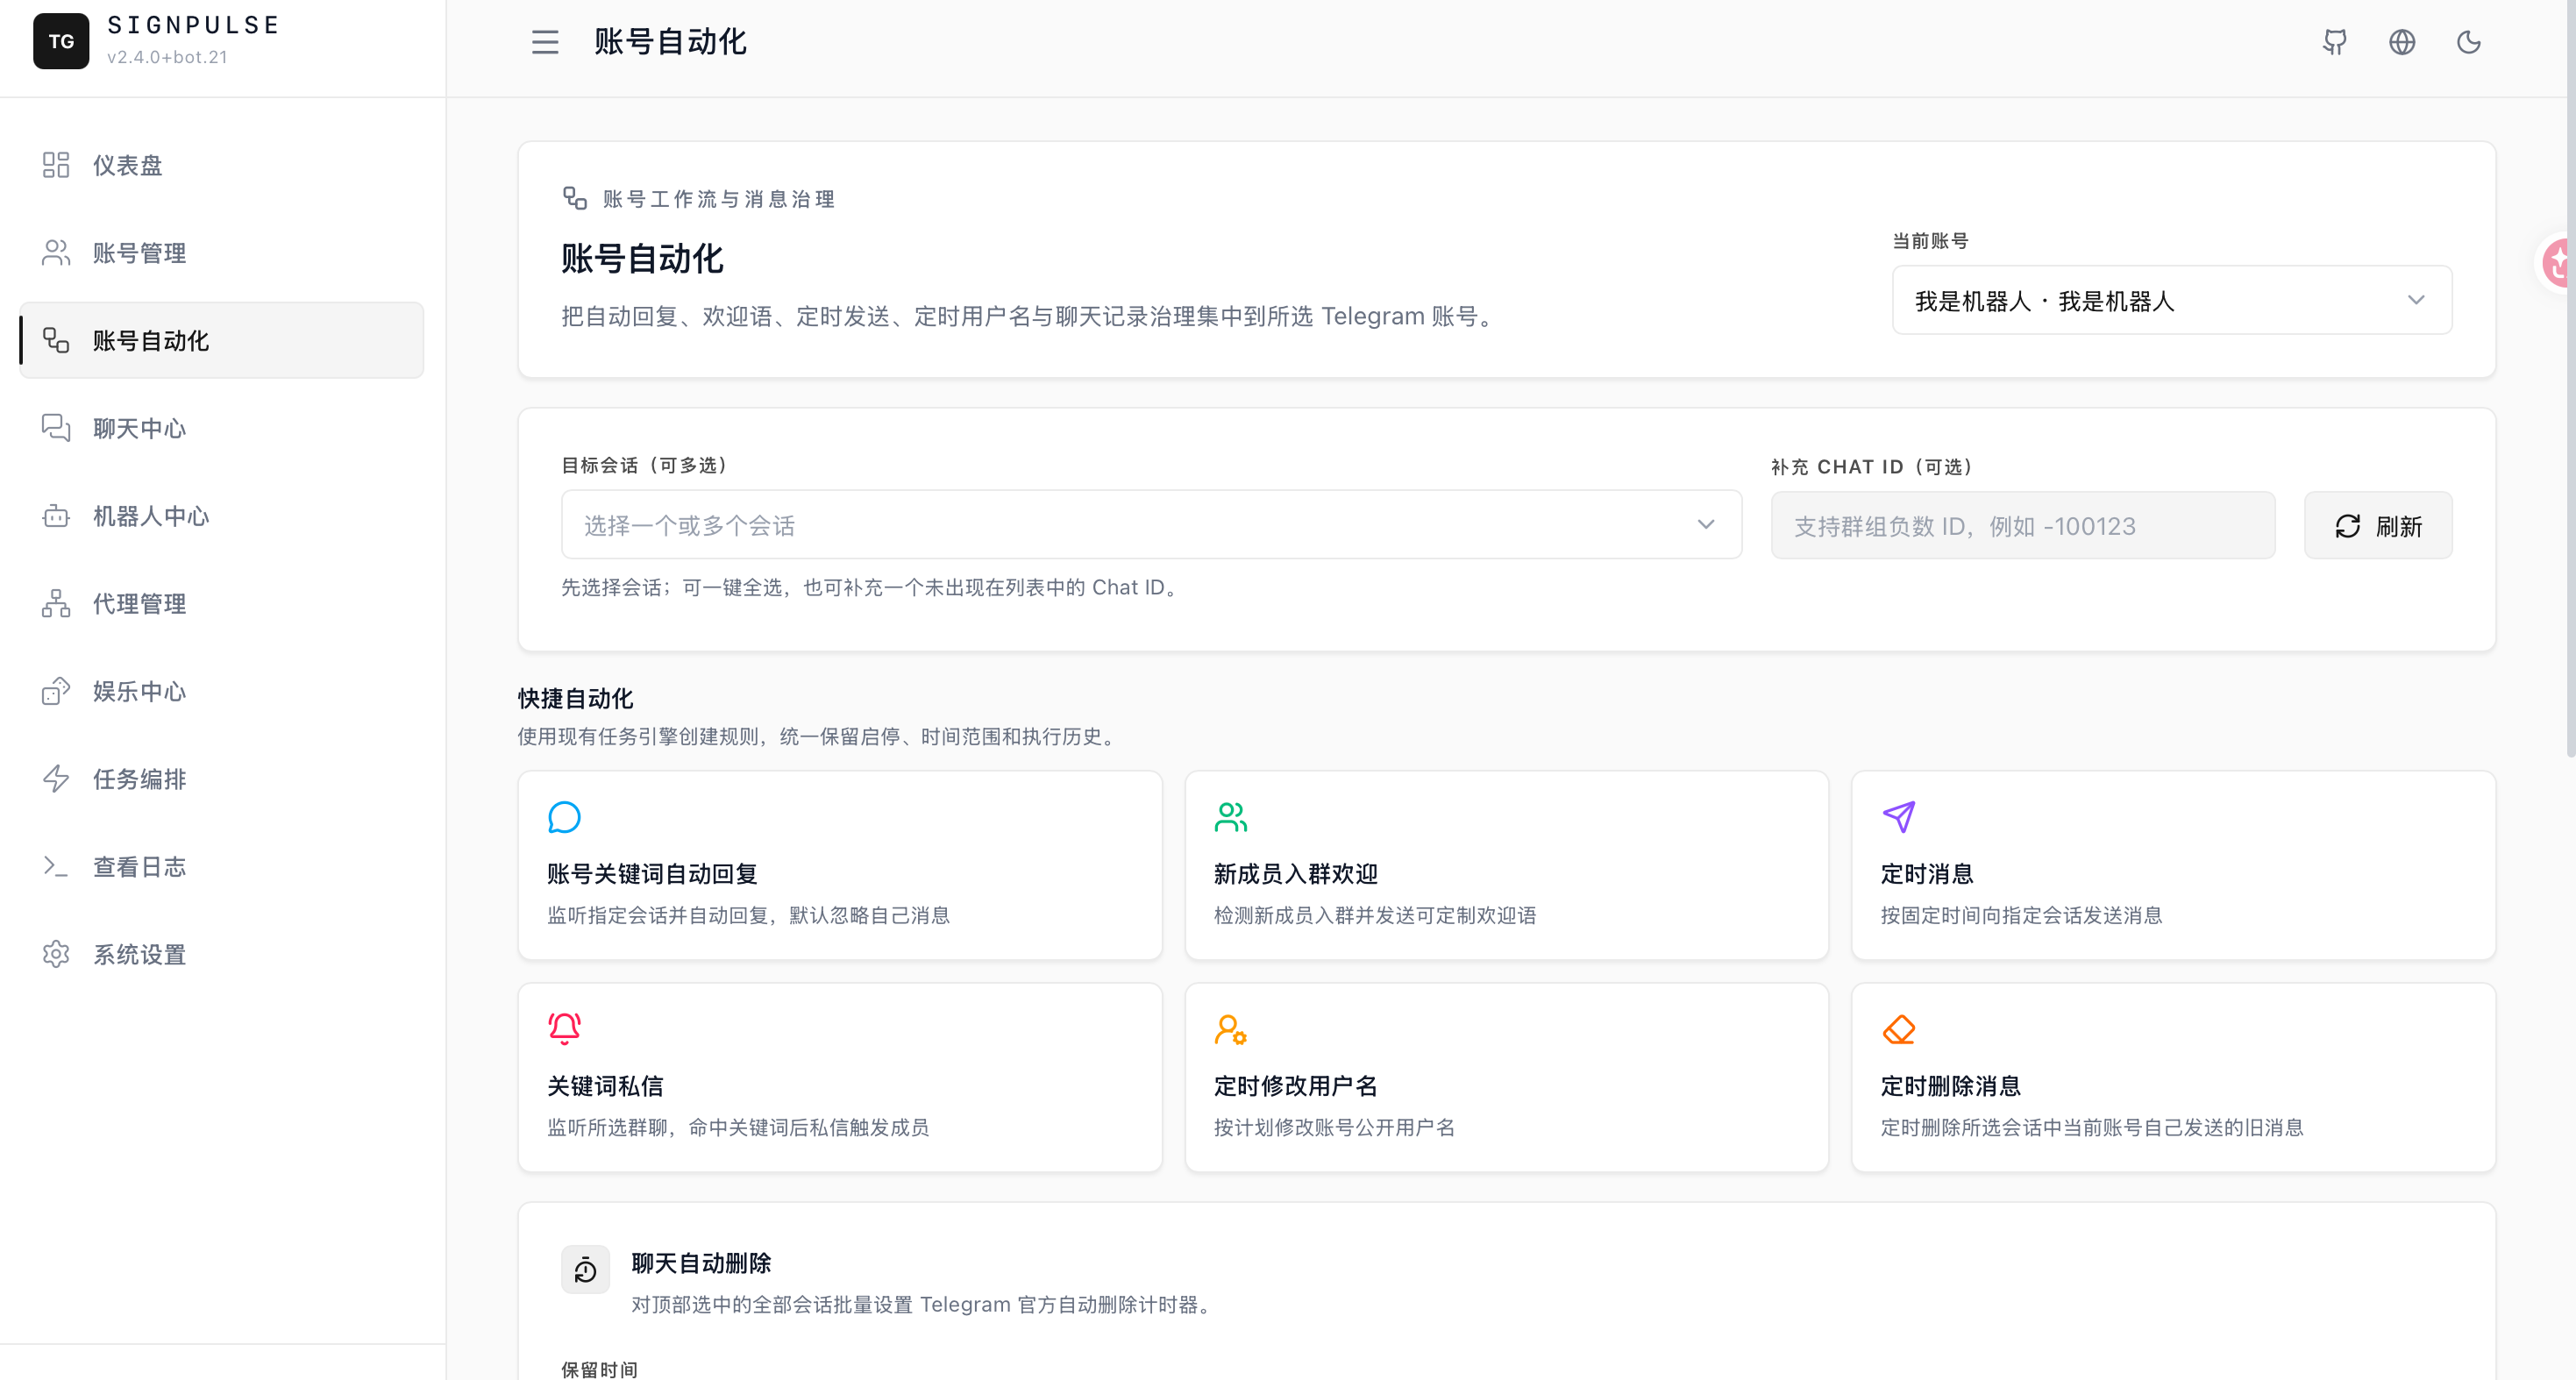Open the 当前账号 account dropdown
The image size is (2576, 1380).
pyautogui.click(x=2171, y=300)
